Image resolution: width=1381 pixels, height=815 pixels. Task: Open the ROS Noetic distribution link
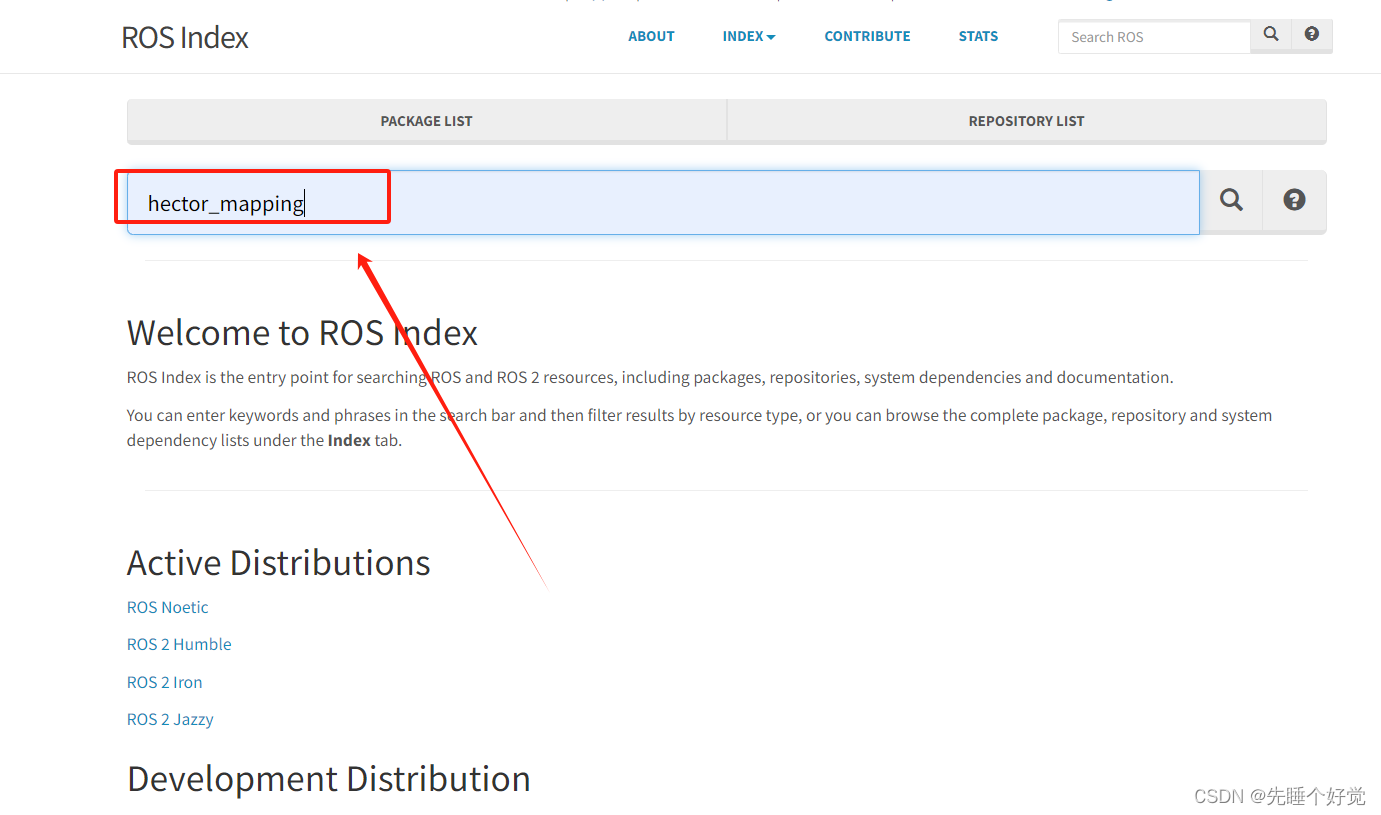[x=168, y=607]
